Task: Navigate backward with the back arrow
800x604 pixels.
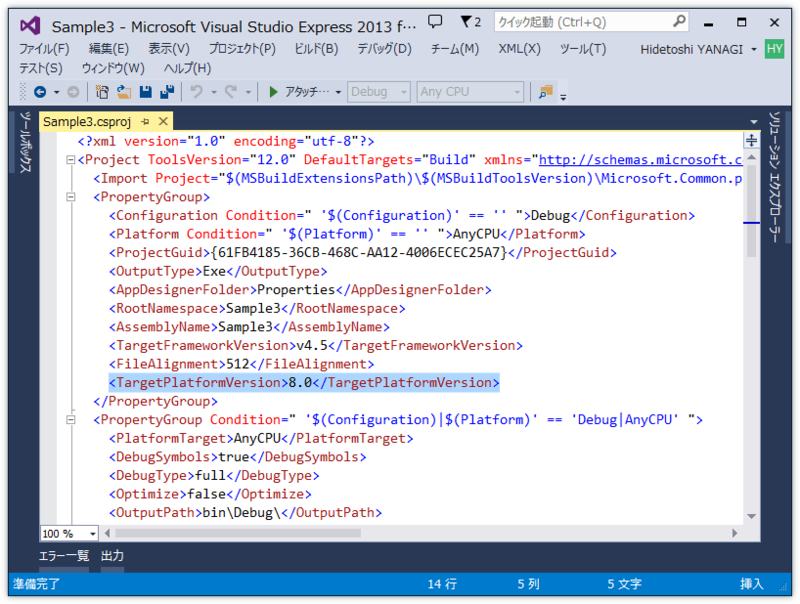Action: coord(40,92)
